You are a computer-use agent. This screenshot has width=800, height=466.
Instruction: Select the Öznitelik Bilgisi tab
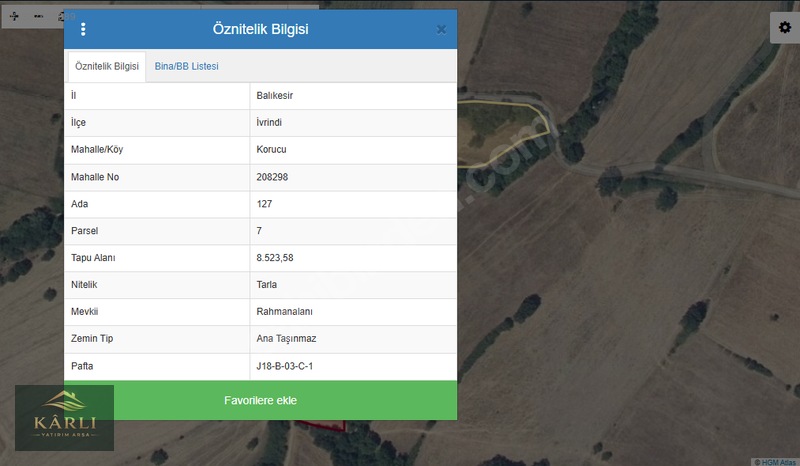pyautogui.click(x=107, y=66)
